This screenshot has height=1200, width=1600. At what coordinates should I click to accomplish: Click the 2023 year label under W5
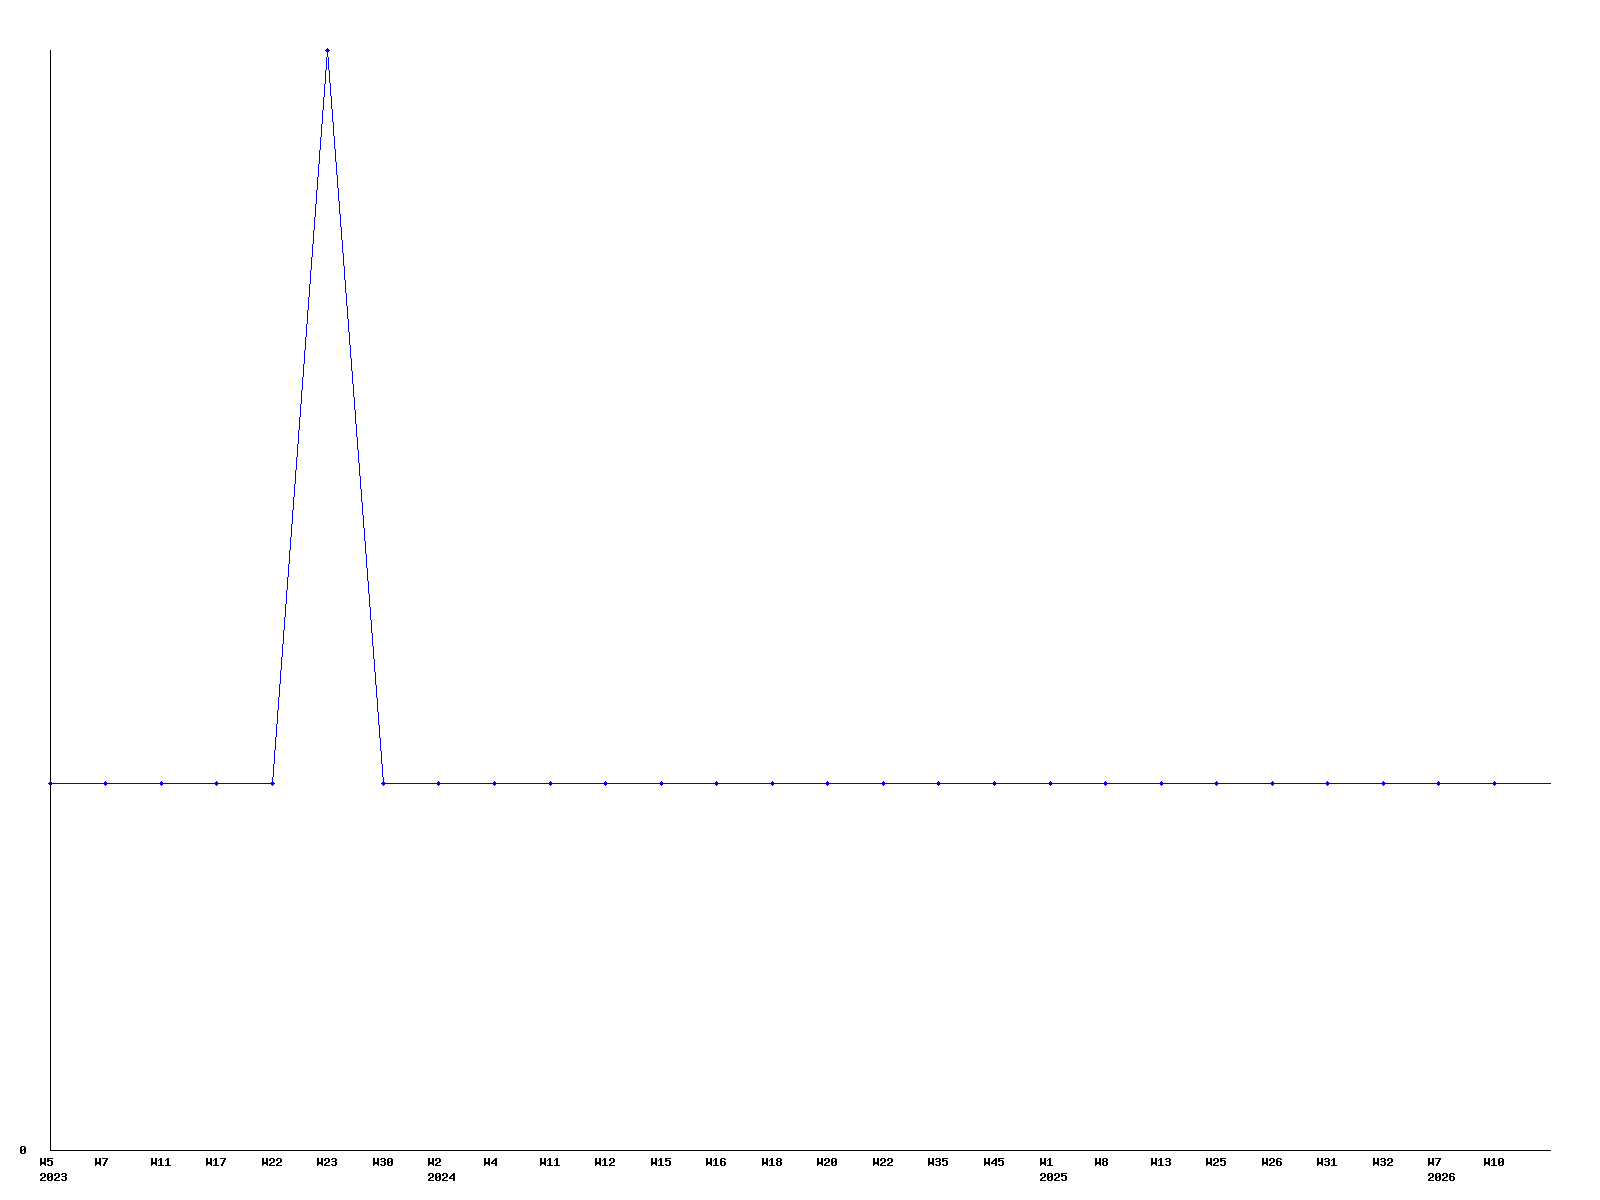point(53,1177)
